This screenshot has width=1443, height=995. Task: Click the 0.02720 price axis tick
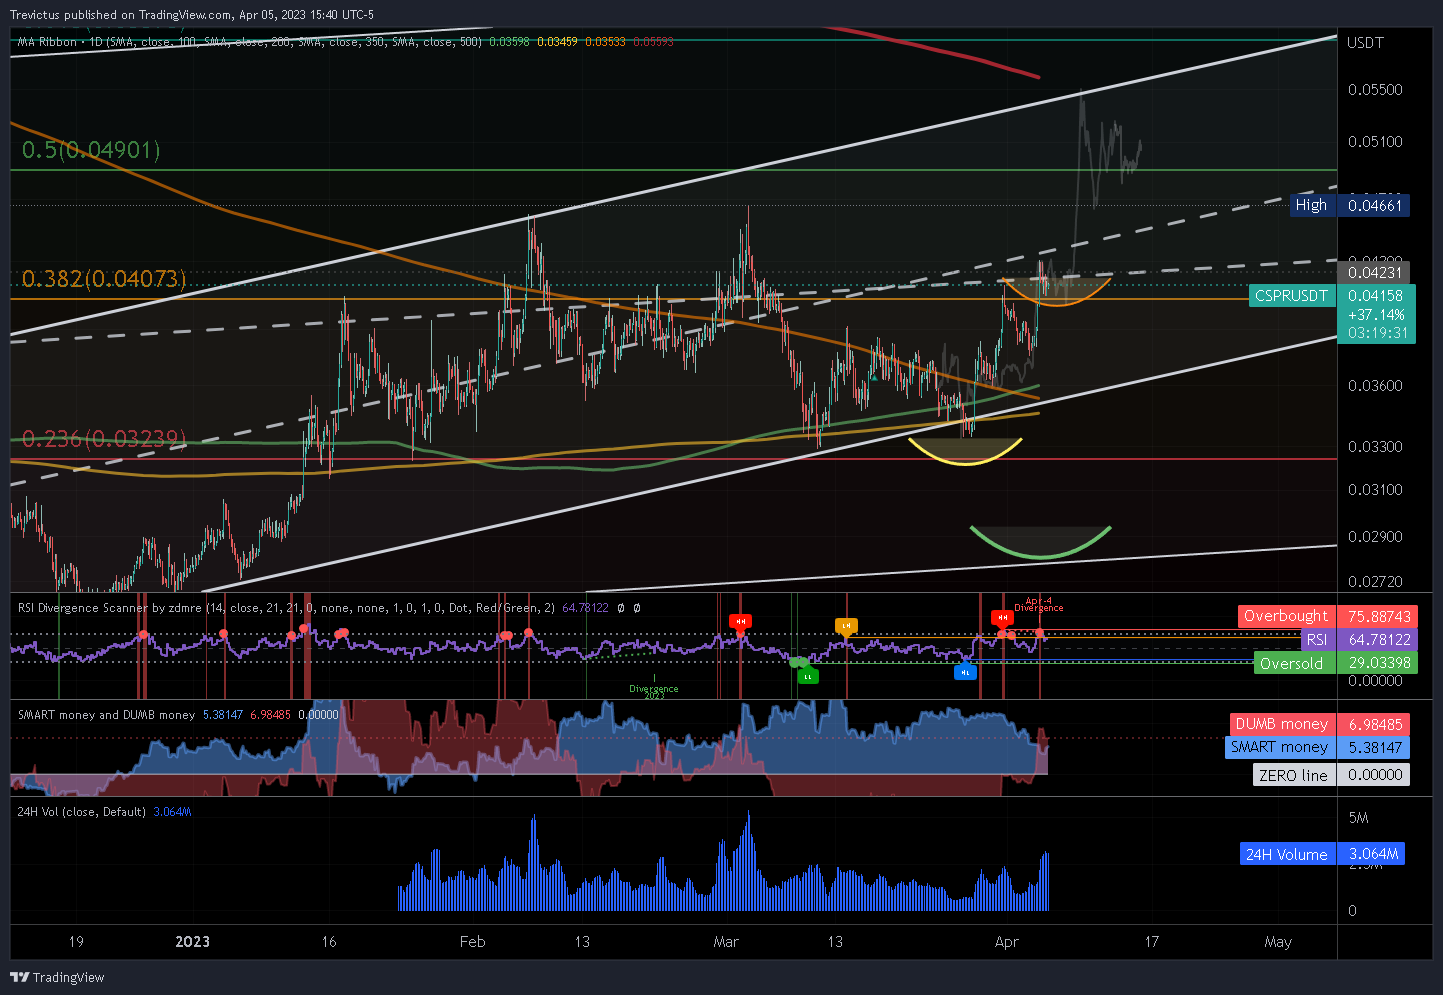[x=1375, y=582]
